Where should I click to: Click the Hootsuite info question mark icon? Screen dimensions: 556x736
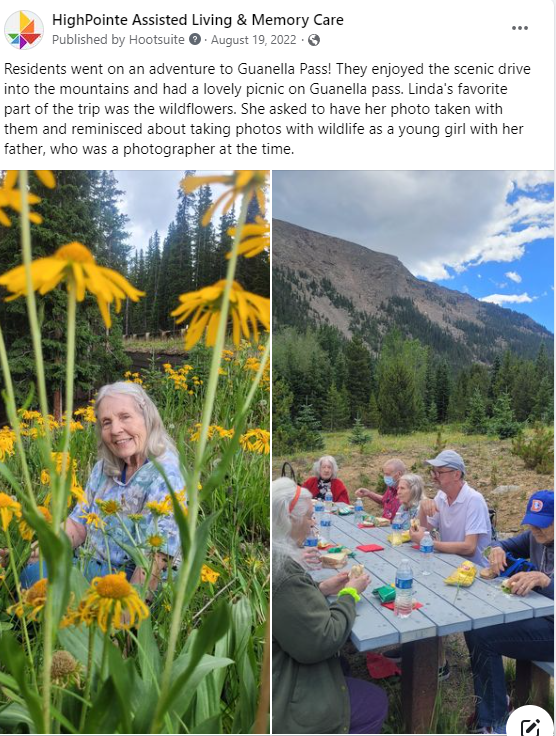195,39
